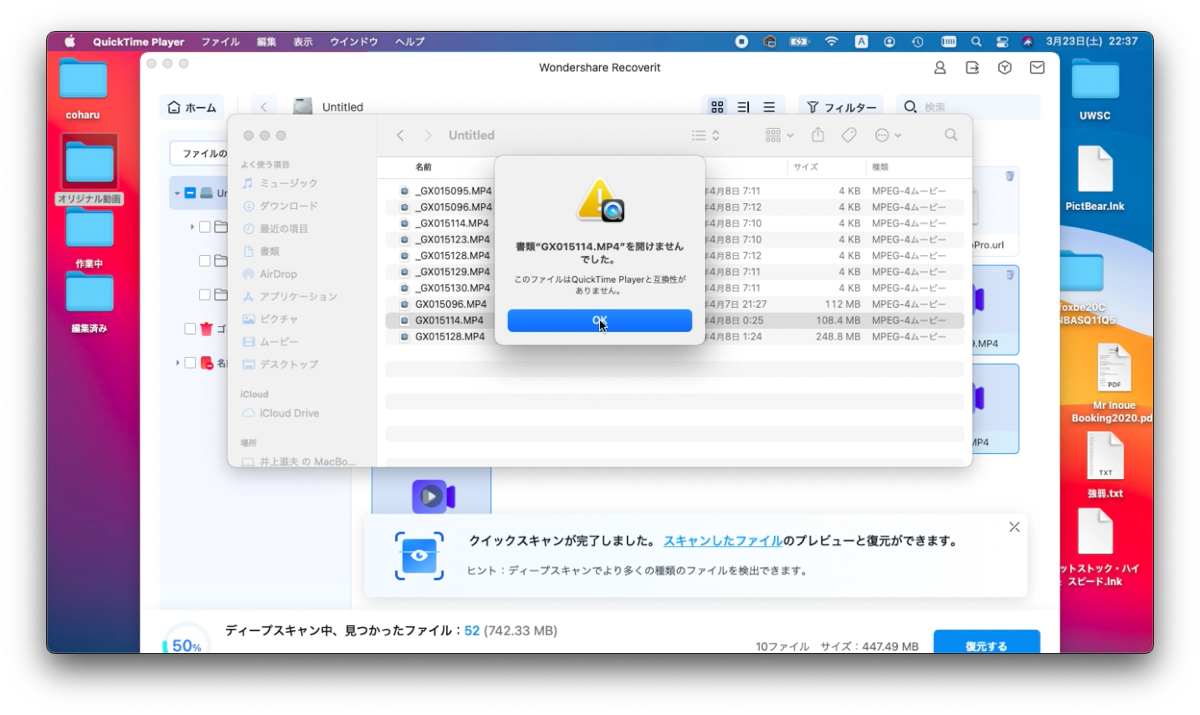Screen dimensions: 1200x715
Task: Open the Recoverit account profile icon
Action: coord(940,68)
